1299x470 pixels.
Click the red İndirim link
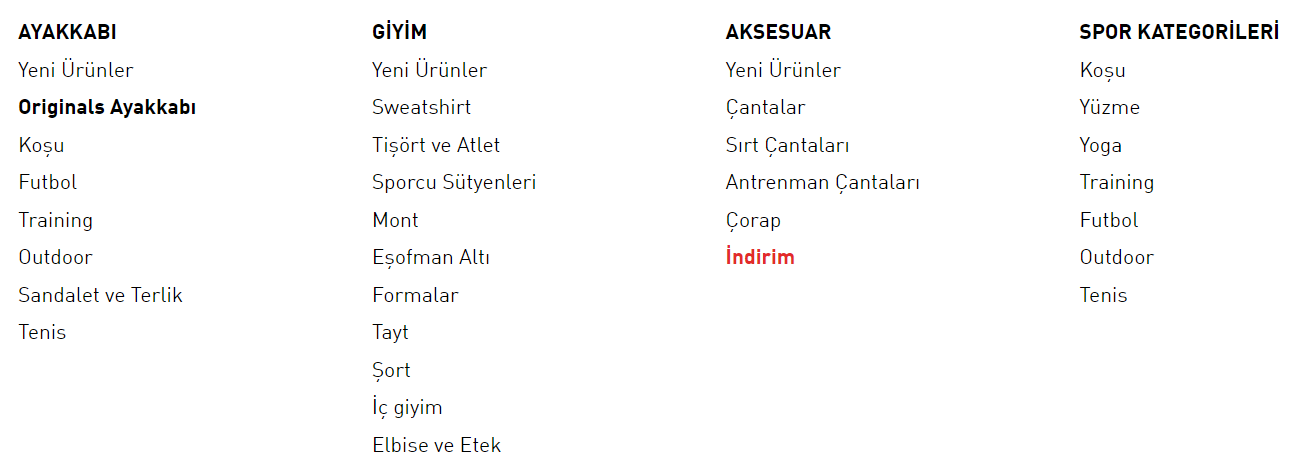point(760,257)
